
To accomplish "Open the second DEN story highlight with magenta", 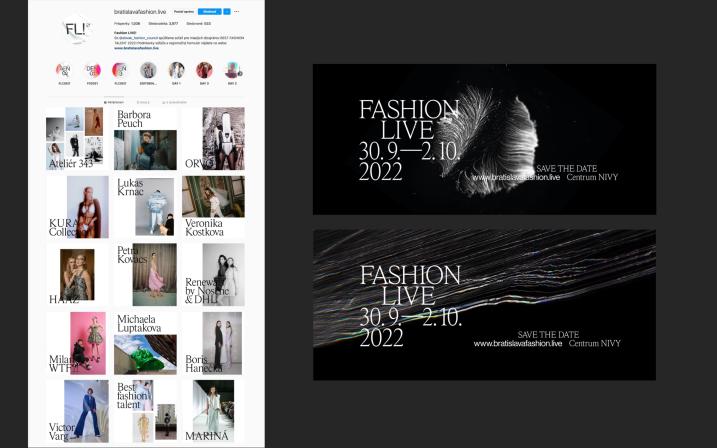I will [92, 71].
